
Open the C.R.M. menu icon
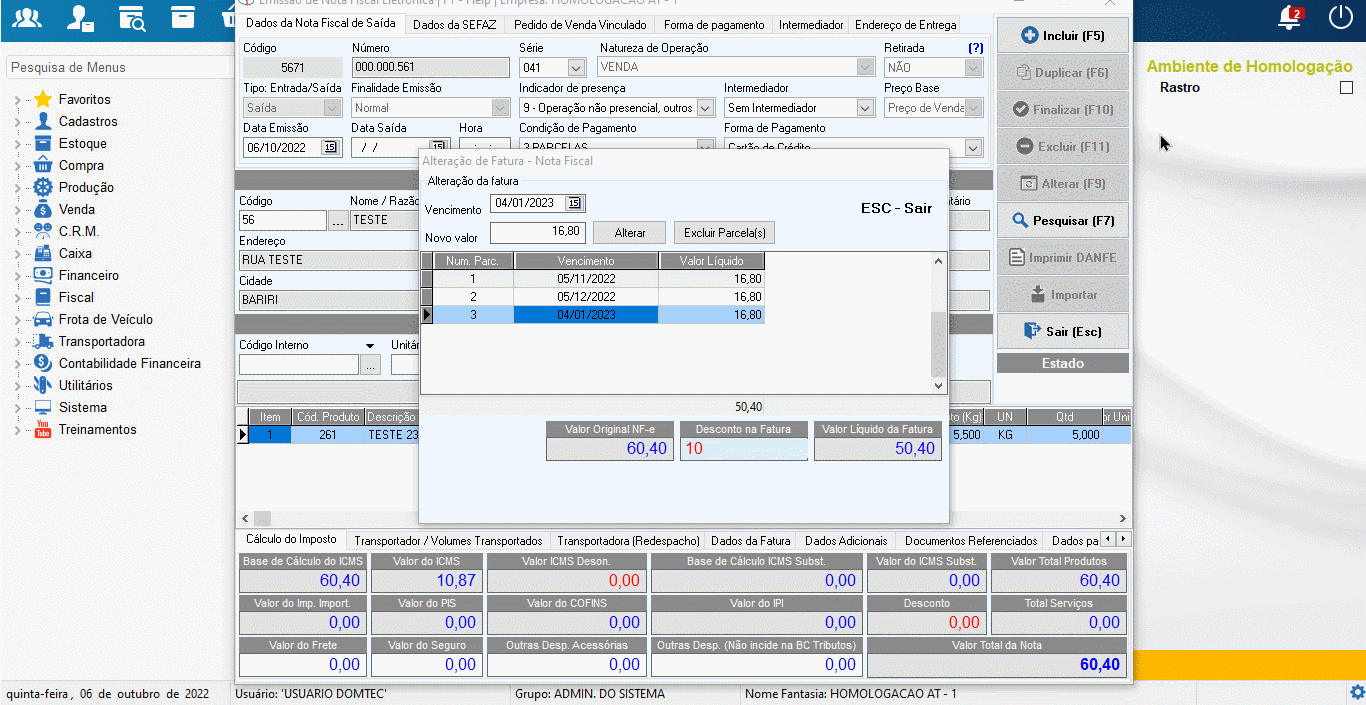point(42,231)
